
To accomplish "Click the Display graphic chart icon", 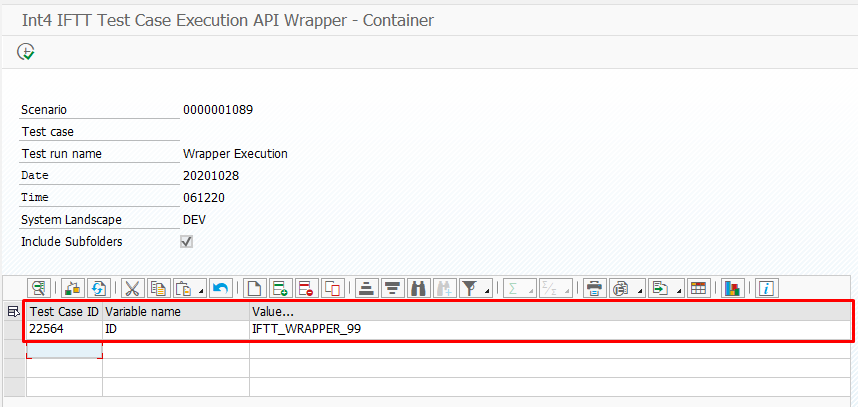I will pos(733,288).
